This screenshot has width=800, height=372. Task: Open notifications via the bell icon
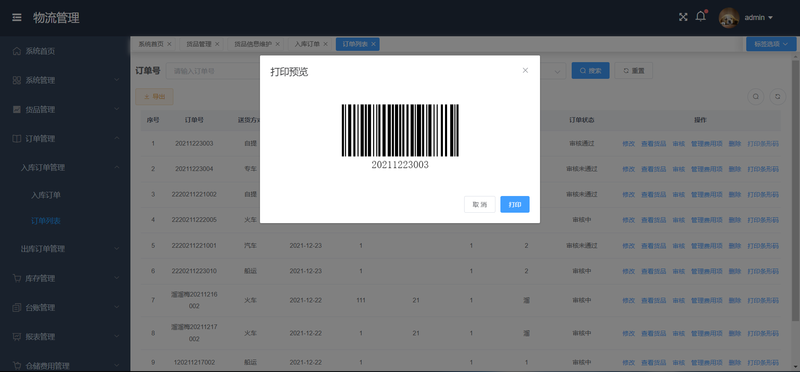(x=701, y=17)
